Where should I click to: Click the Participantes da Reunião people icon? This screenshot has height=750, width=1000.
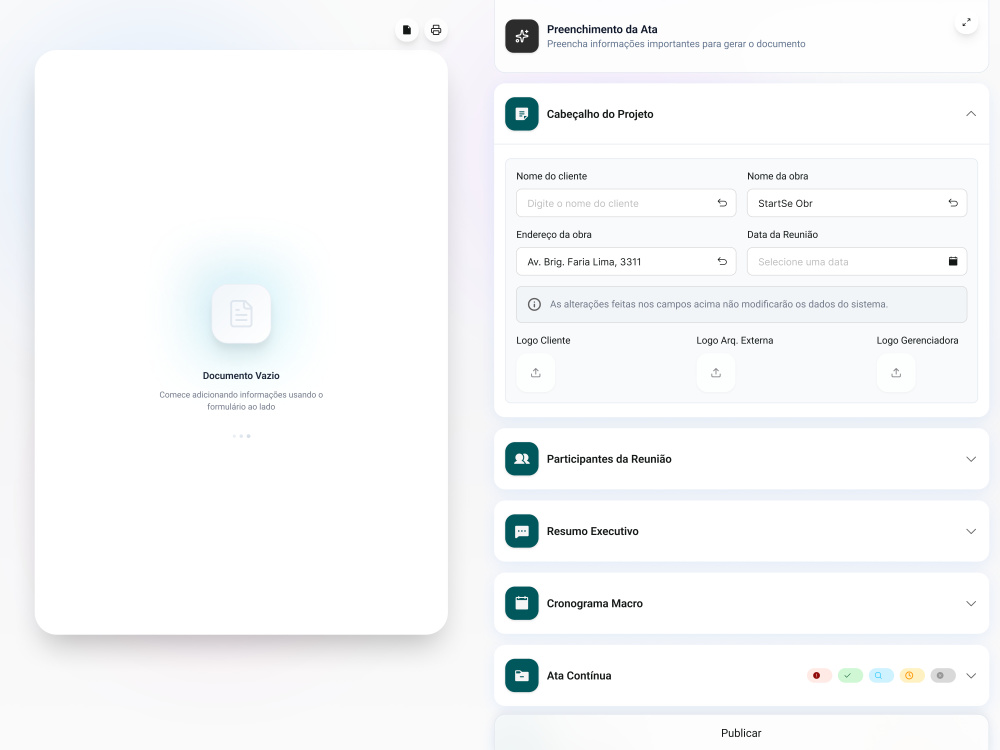point(522,459)
